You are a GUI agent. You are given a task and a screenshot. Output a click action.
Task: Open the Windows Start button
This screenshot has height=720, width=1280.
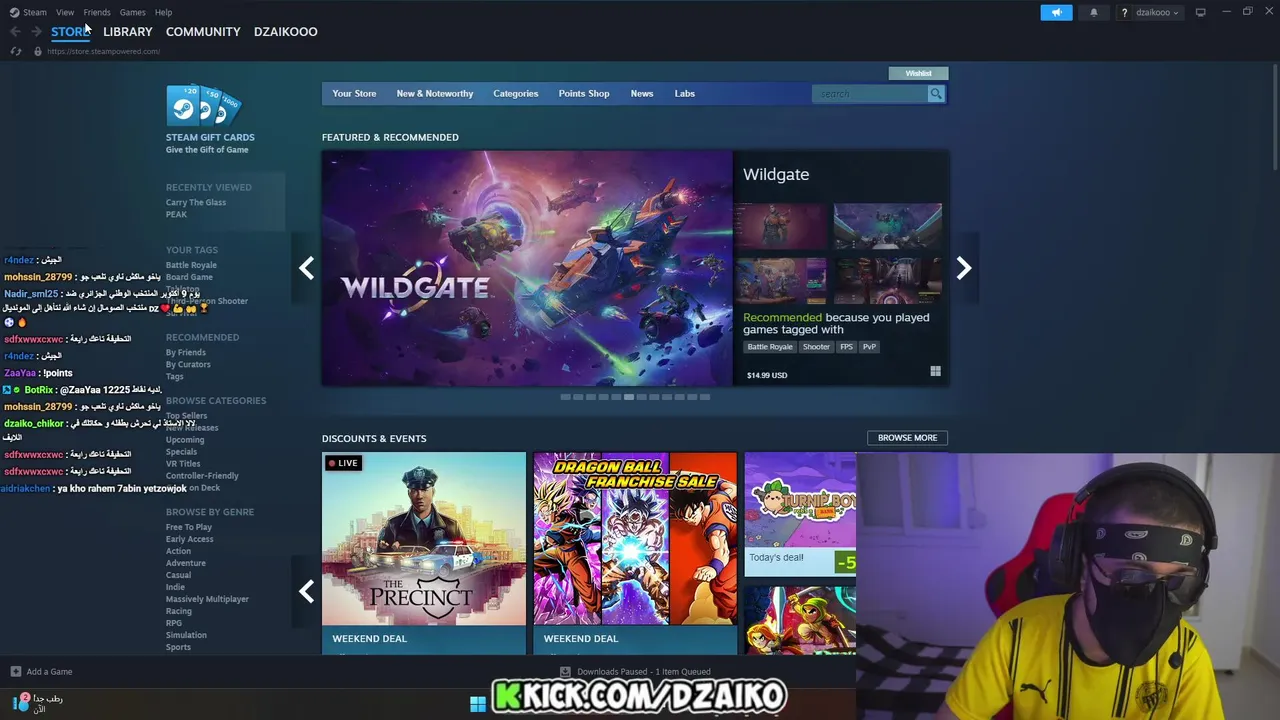point(478,703)
